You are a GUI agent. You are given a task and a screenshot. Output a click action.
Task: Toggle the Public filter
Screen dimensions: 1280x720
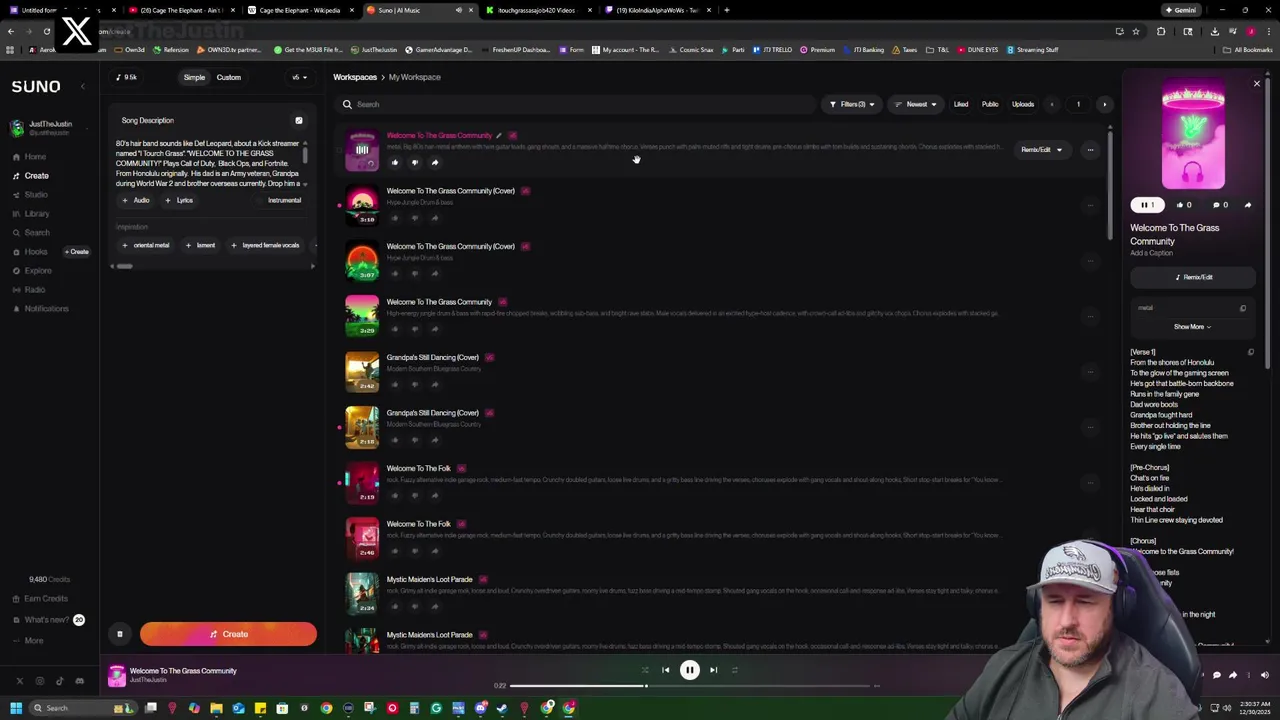pyautogui.click(x=990, y=104)
